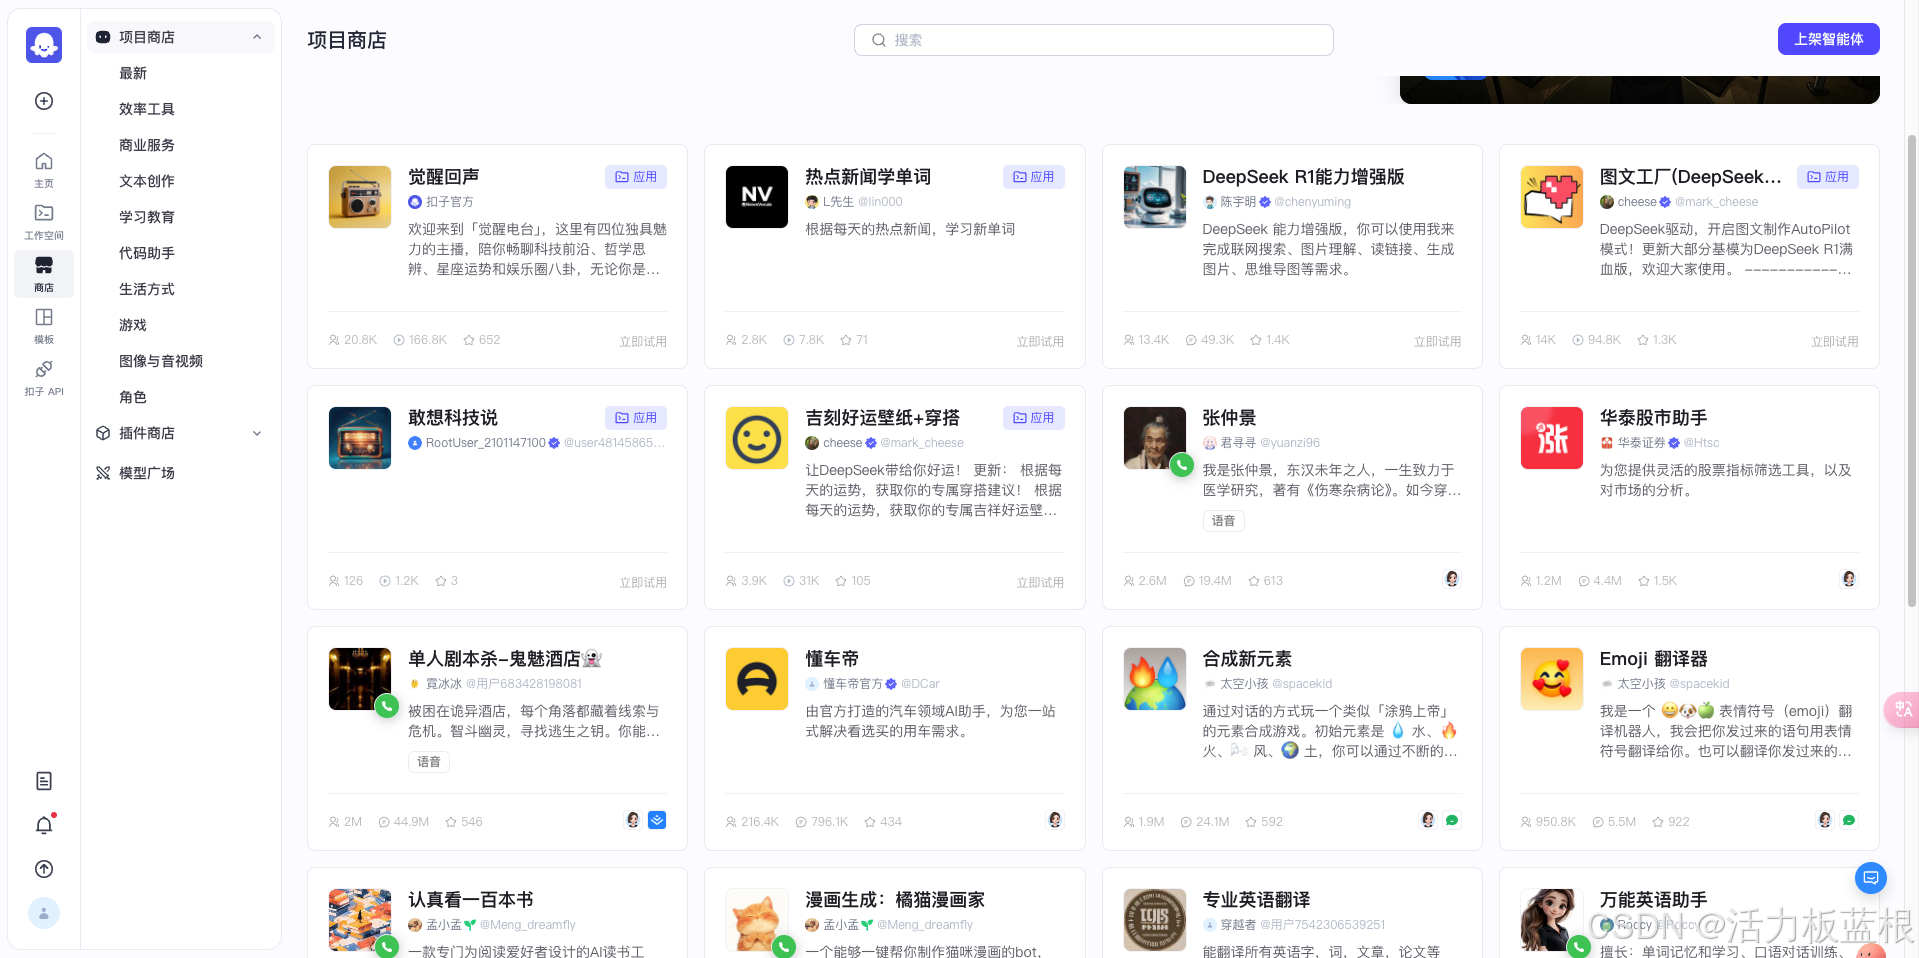
Task: Open the 专业英语翻译 title
Action: tap(1256, 900)
